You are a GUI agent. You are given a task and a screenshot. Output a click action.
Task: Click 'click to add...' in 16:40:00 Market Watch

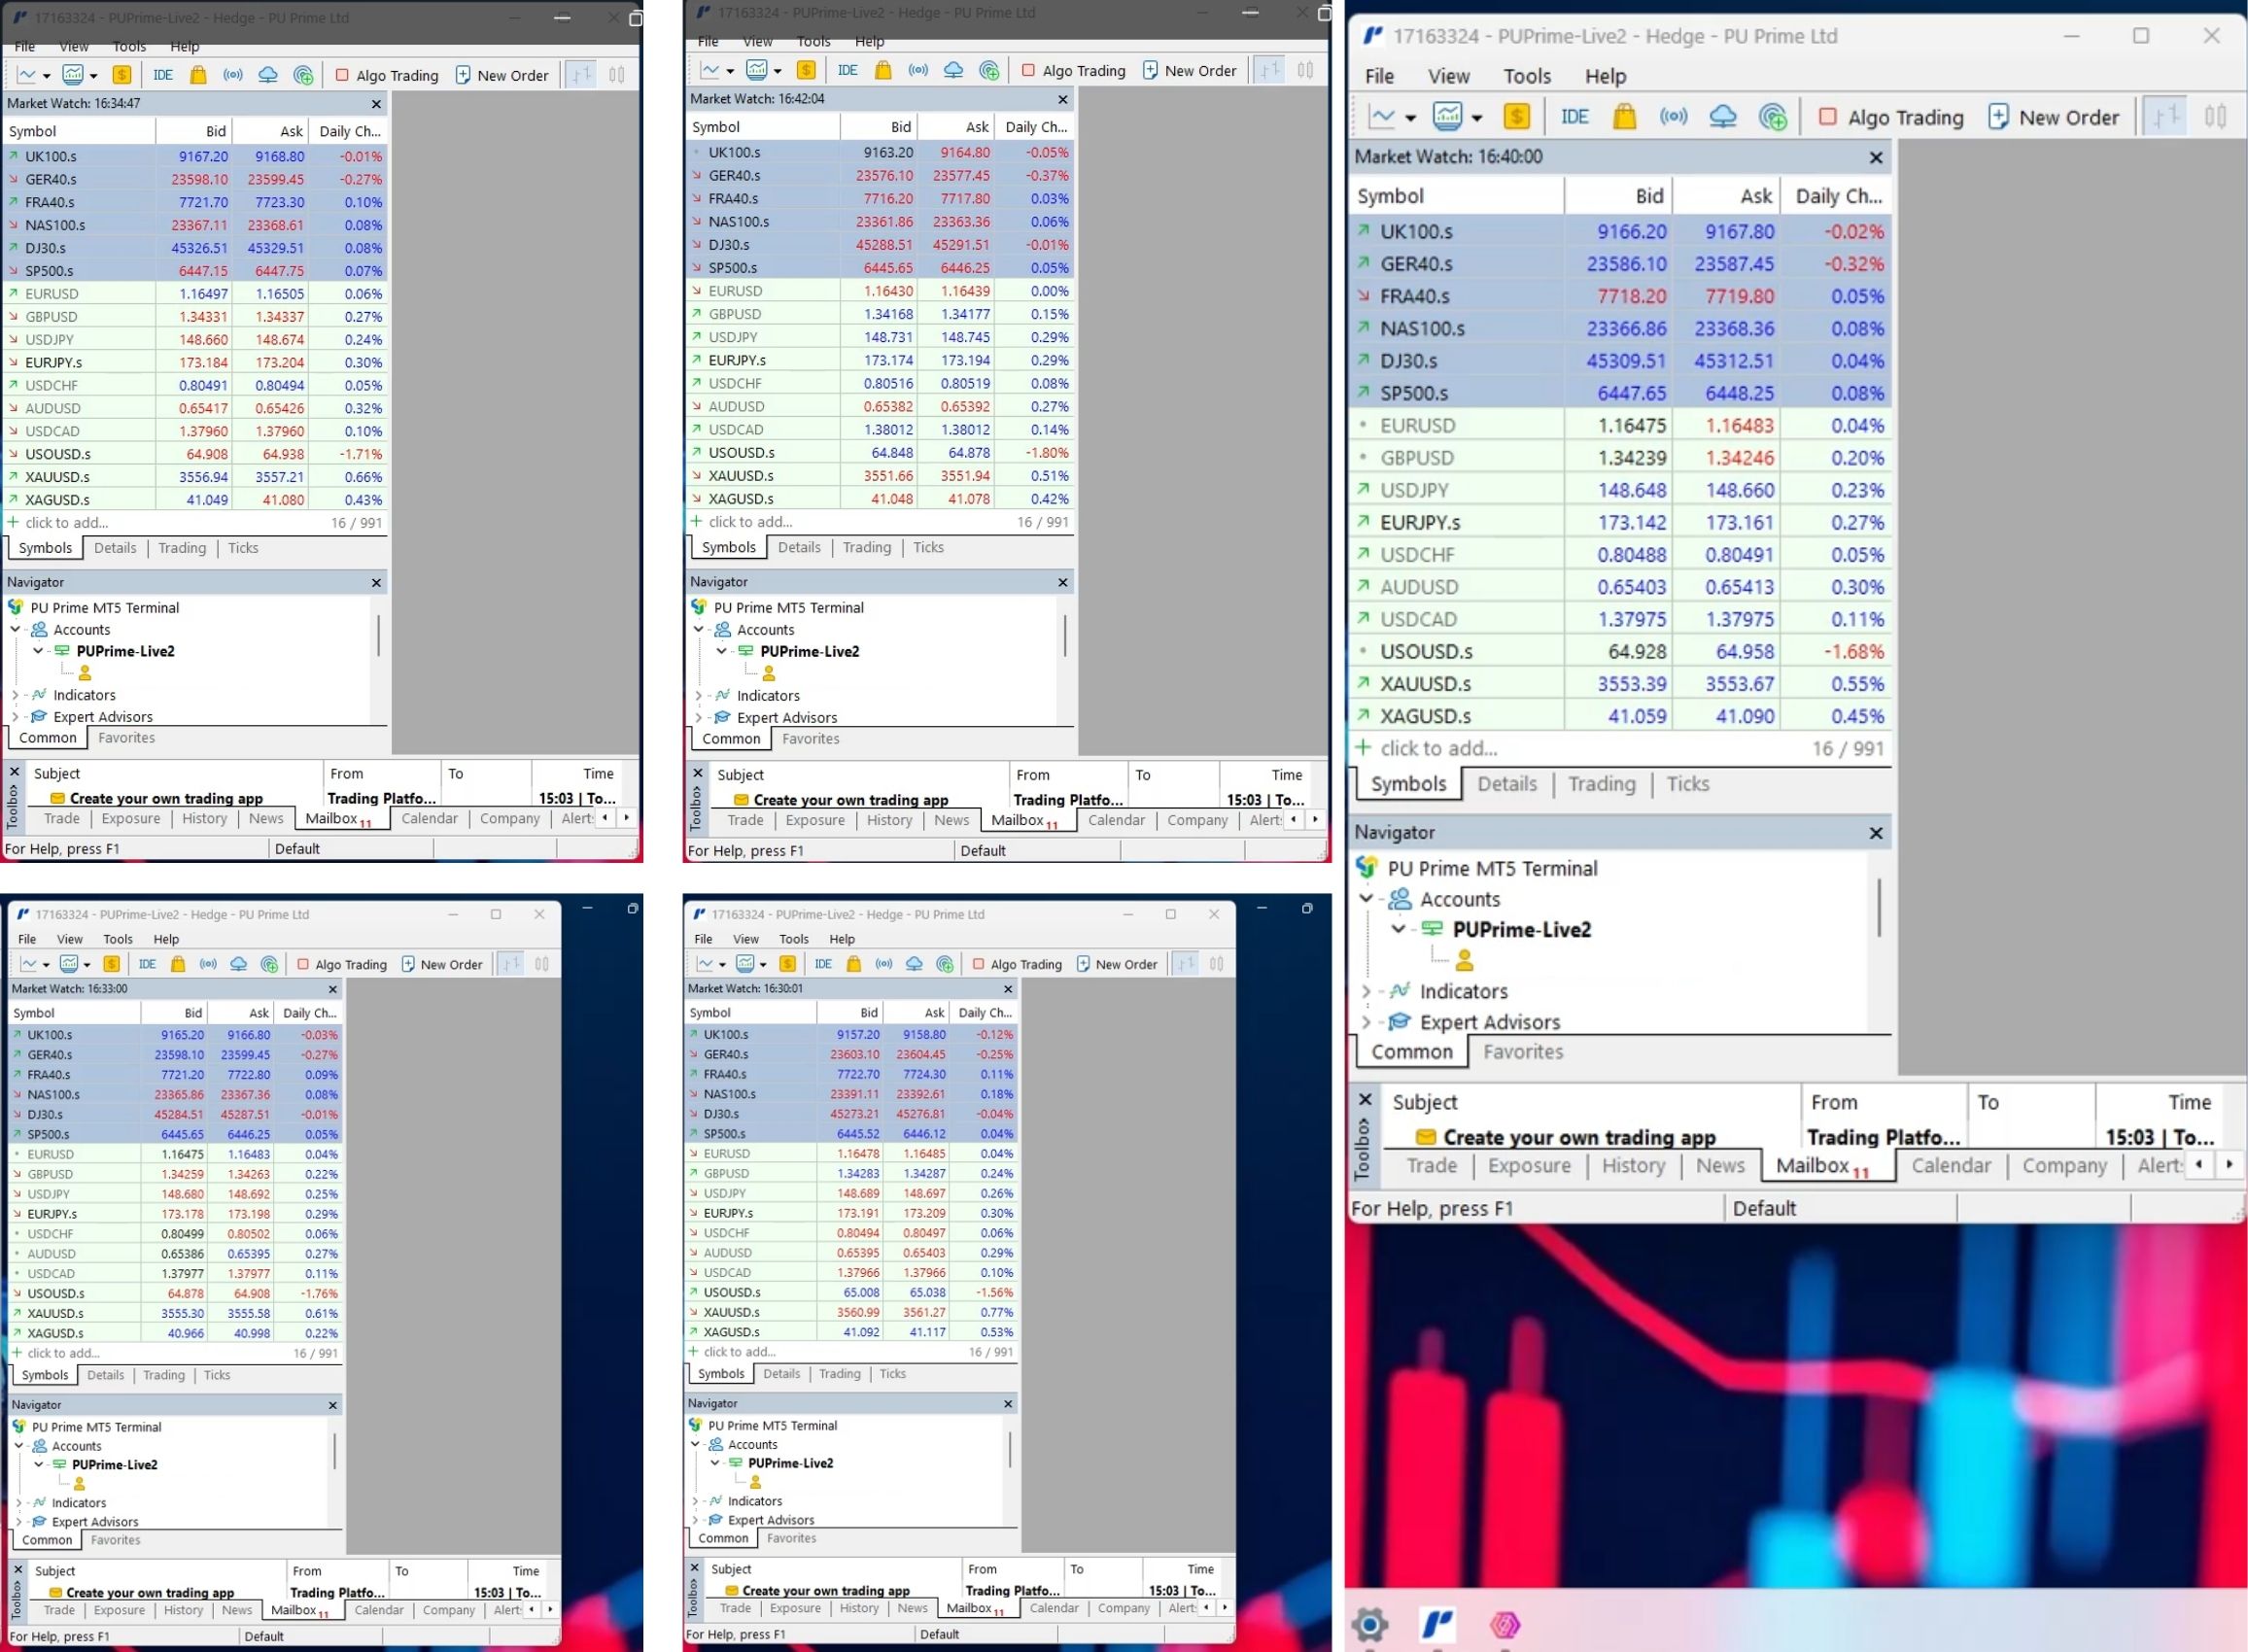click(1438, 748)
